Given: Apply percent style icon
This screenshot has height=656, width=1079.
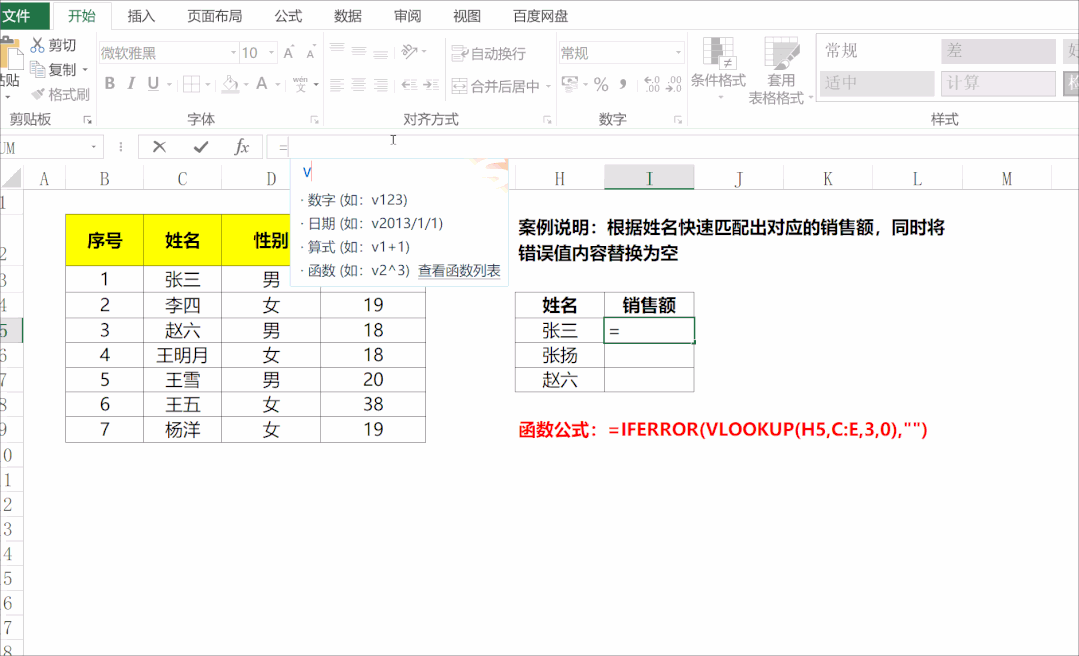Looking at the screenshot, I should tap(601, 85).
